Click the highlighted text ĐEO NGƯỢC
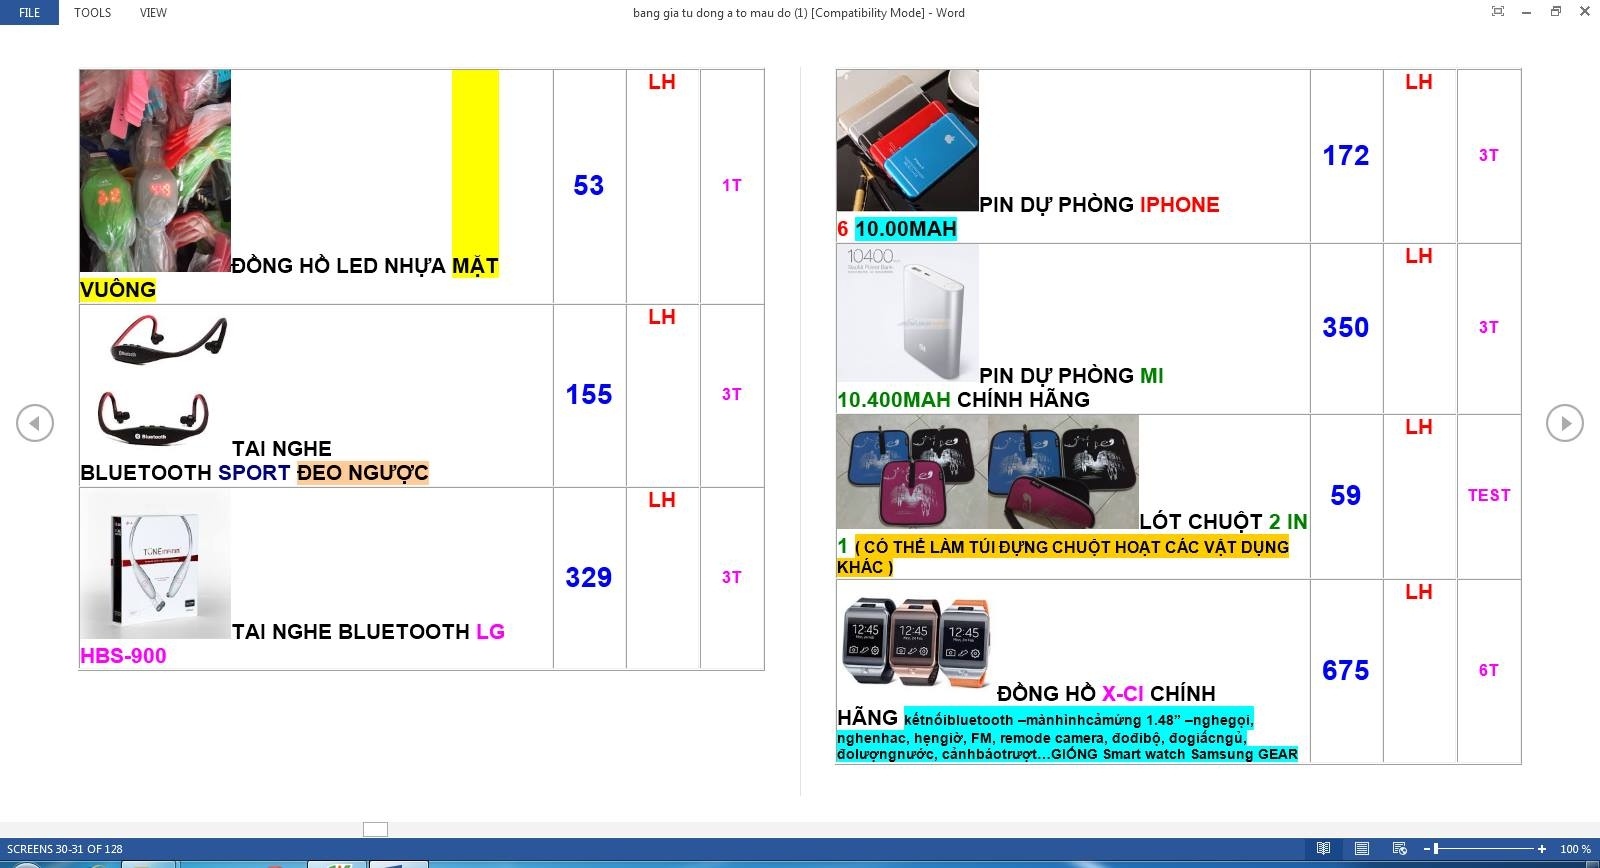Image resolution: width=1600 pixels, height=868 pixels. click(363, 473)
